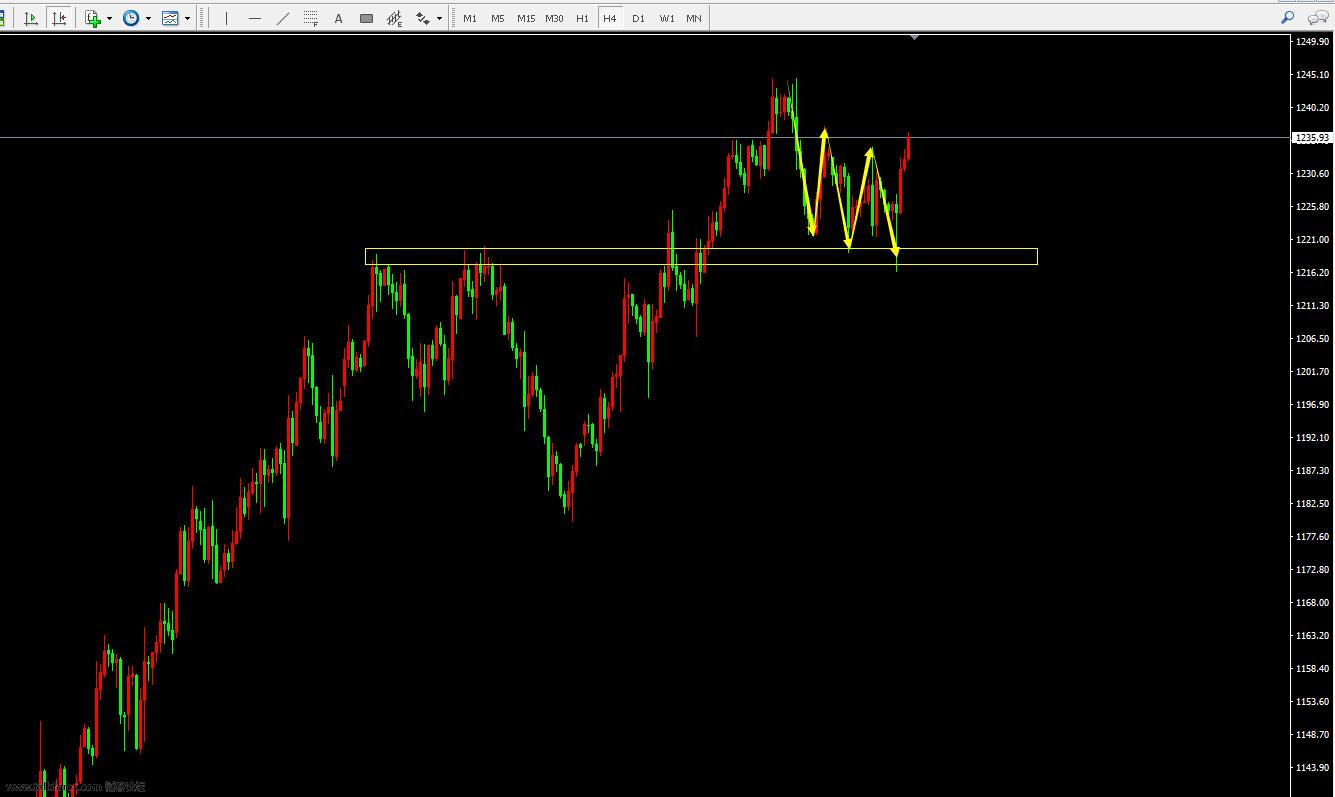Viewport: 1335px width, 797px height.
Task: Switch chart to MN timeframe
Action: pos(694,18)
